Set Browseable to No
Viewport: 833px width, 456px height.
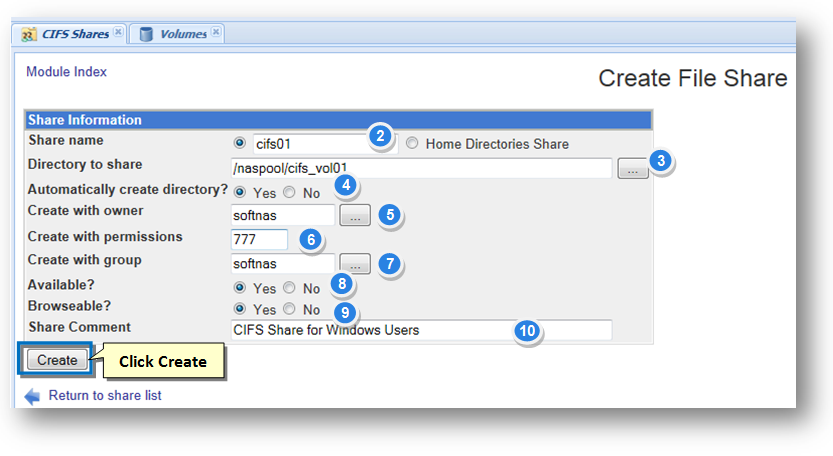tap(289, 310)
